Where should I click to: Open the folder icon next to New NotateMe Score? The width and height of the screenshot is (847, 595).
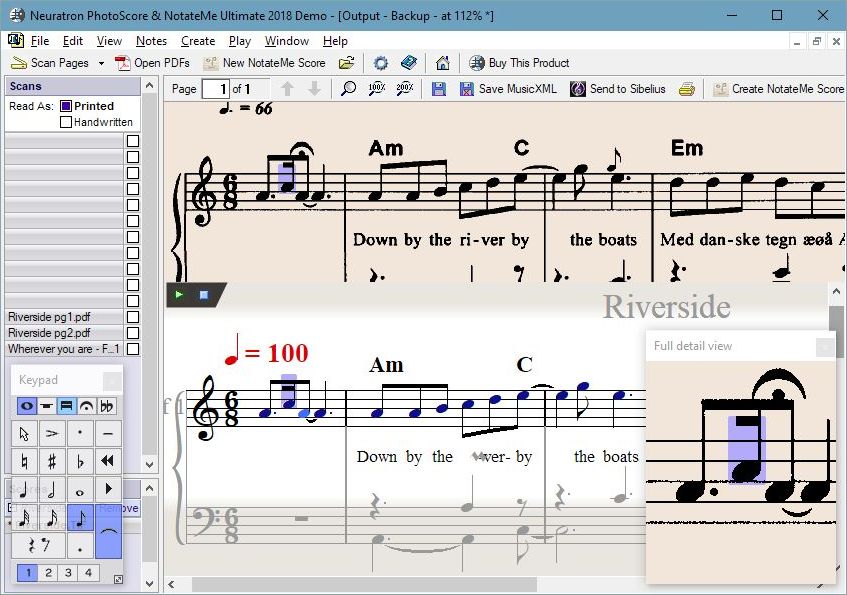[346, 63]
